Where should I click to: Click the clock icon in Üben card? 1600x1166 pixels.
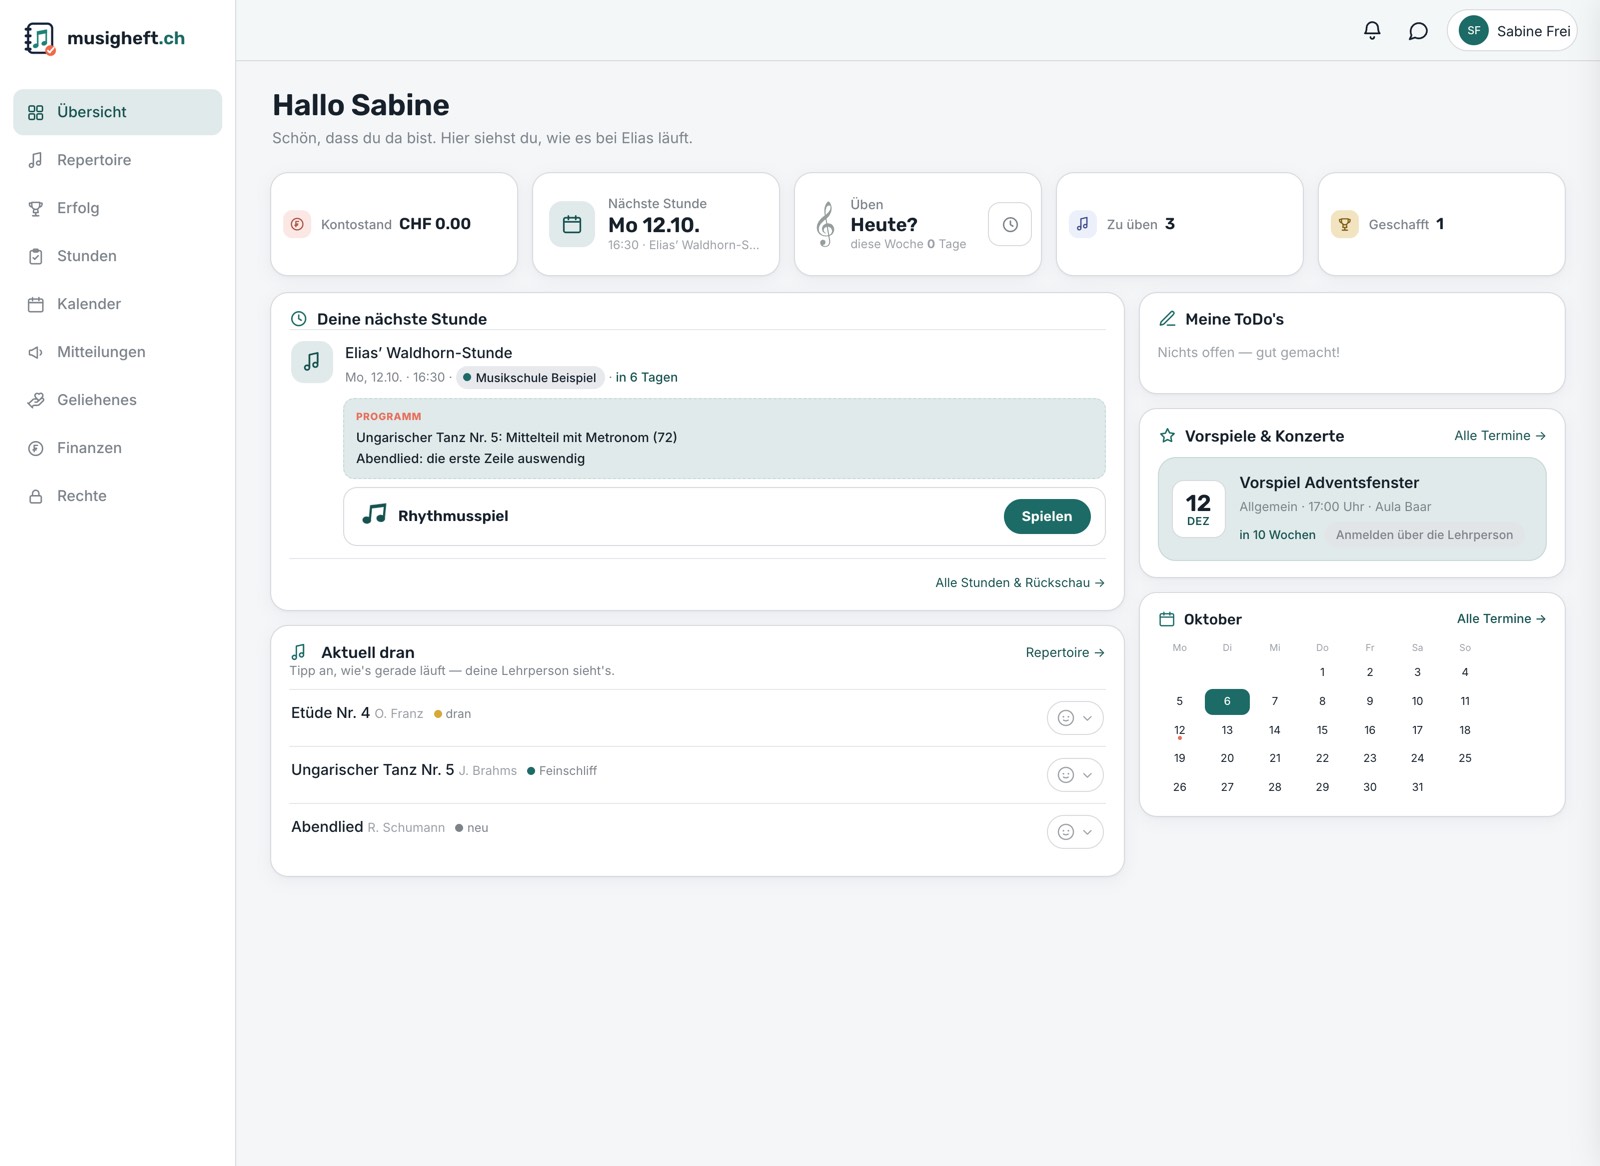(1010, 224)
